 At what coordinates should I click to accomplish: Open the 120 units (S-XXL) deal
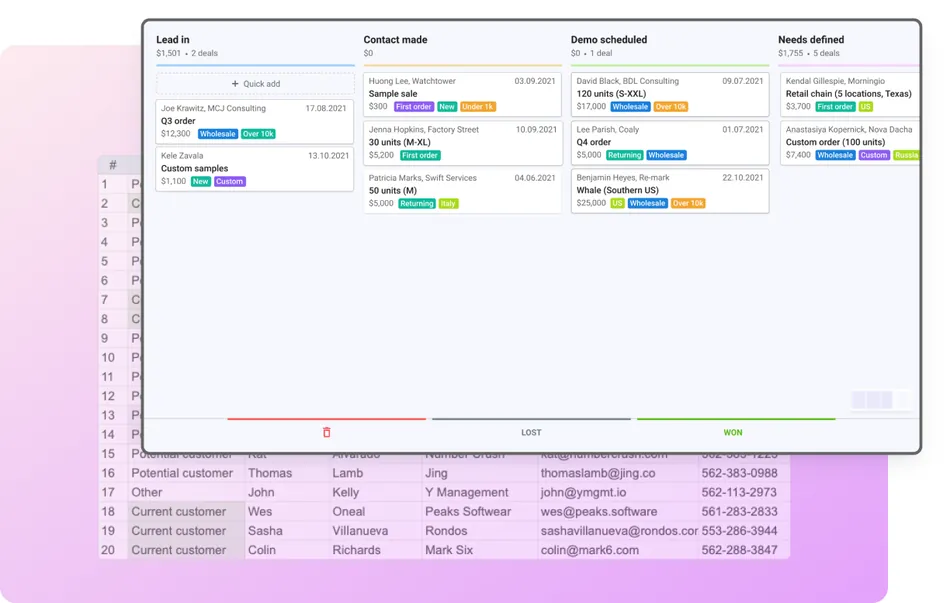(x=669, y=94)
